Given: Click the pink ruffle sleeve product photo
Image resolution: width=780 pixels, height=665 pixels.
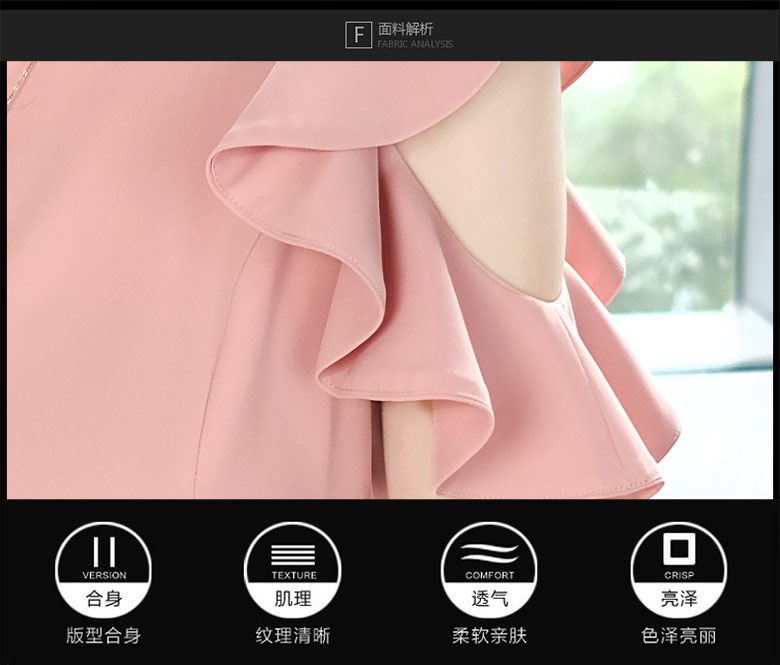Looking at the screenshot, I should (390, 280).
